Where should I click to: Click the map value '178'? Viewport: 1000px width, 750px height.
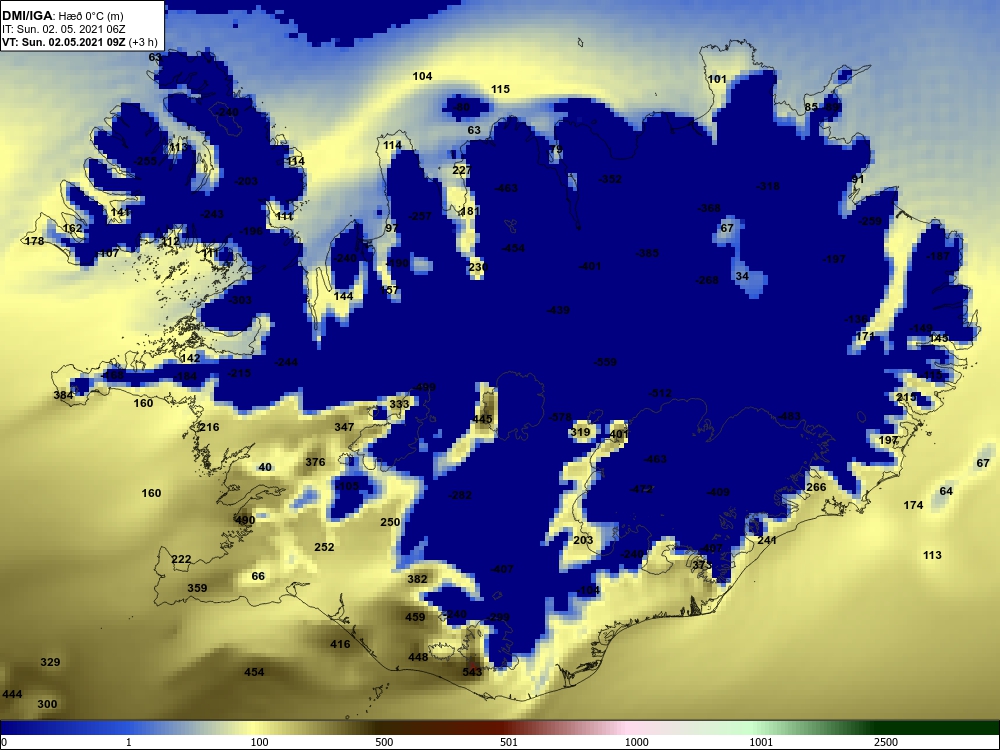tap(34, 241)
